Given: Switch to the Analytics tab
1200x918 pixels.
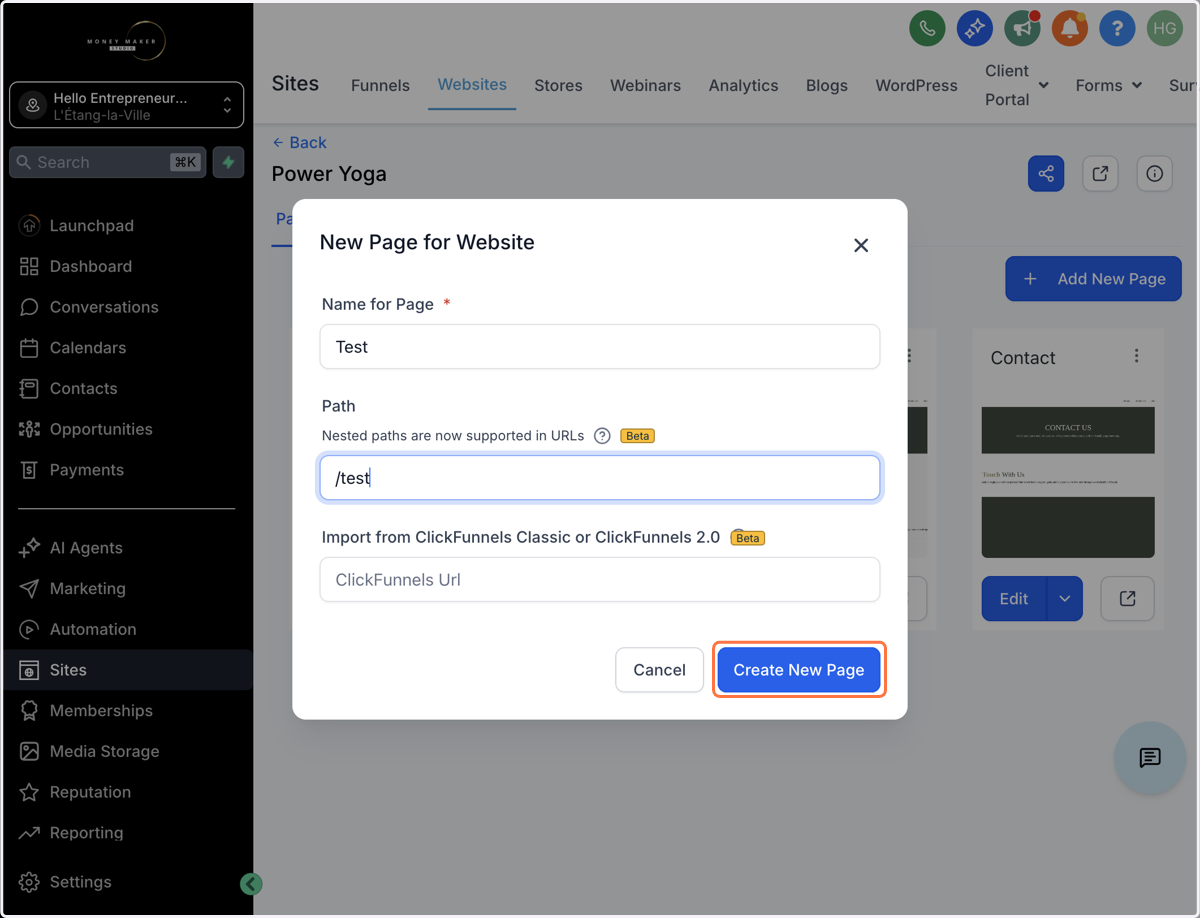Looking at the screenshot, I should pyautogui.click(x=743, y=85).
